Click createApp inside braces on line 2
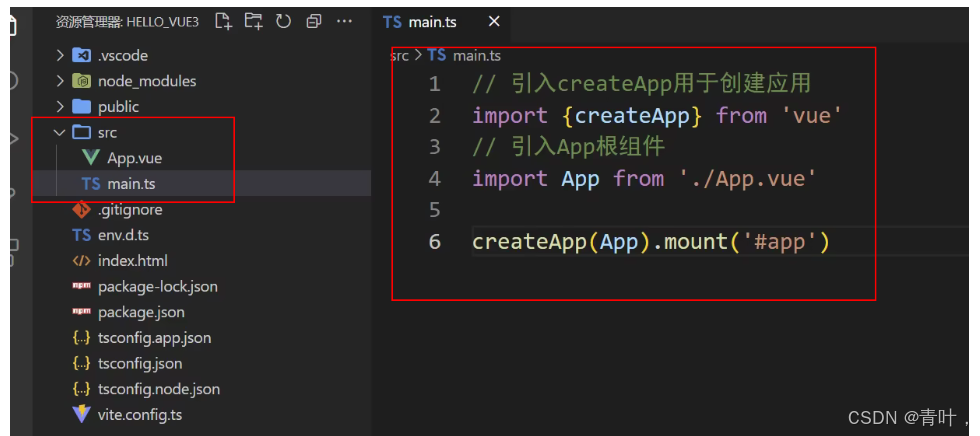 point(632,116)
